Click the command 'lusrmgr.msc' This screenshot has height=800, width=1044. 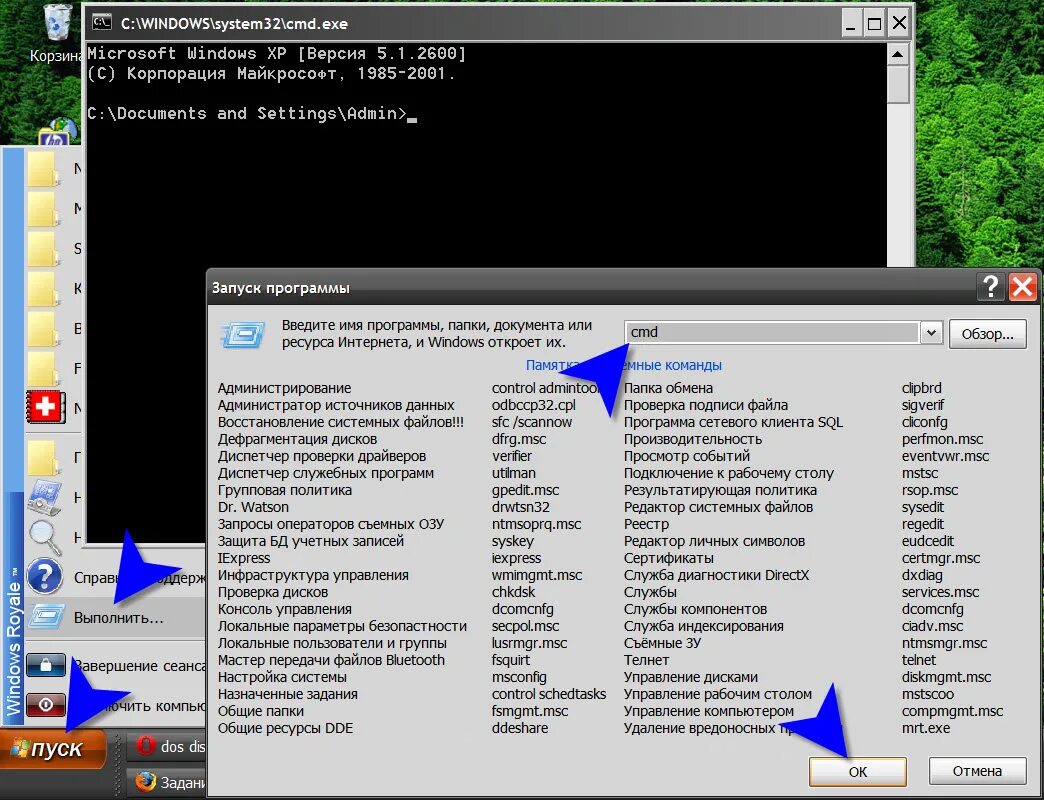pos(529,644)
